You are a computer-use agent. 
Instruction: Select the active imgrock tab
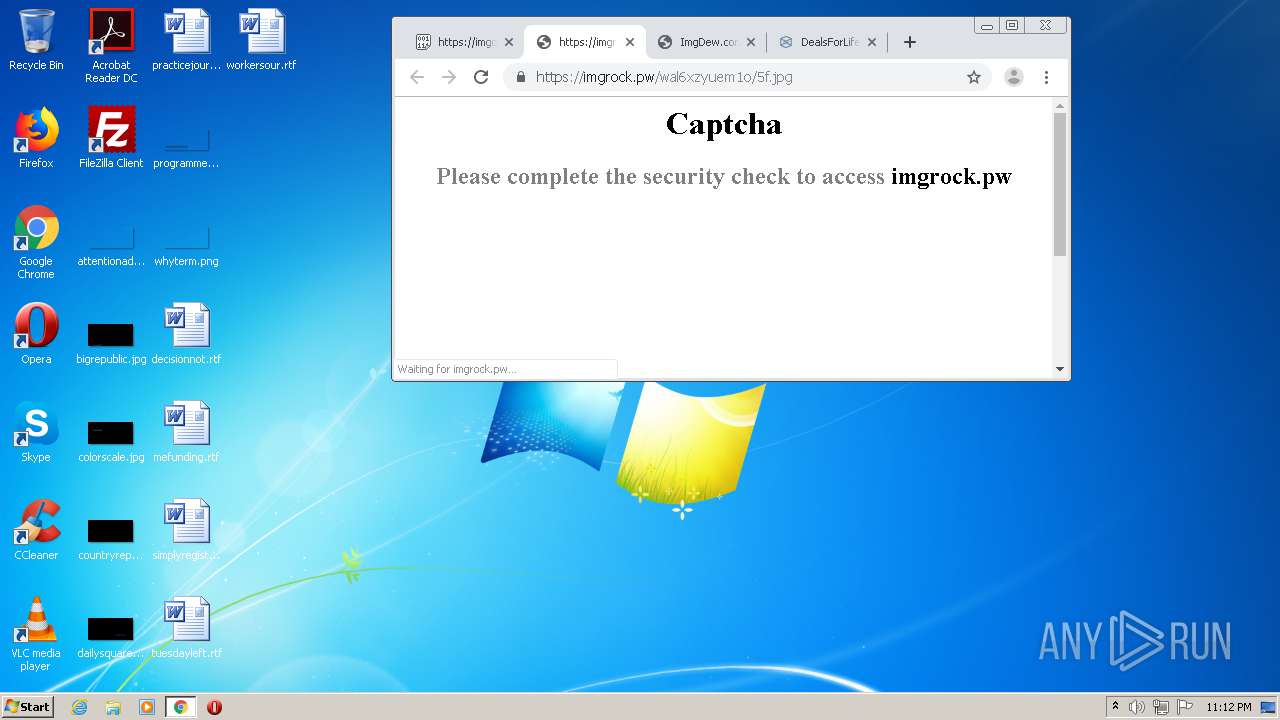pos(585,42)
